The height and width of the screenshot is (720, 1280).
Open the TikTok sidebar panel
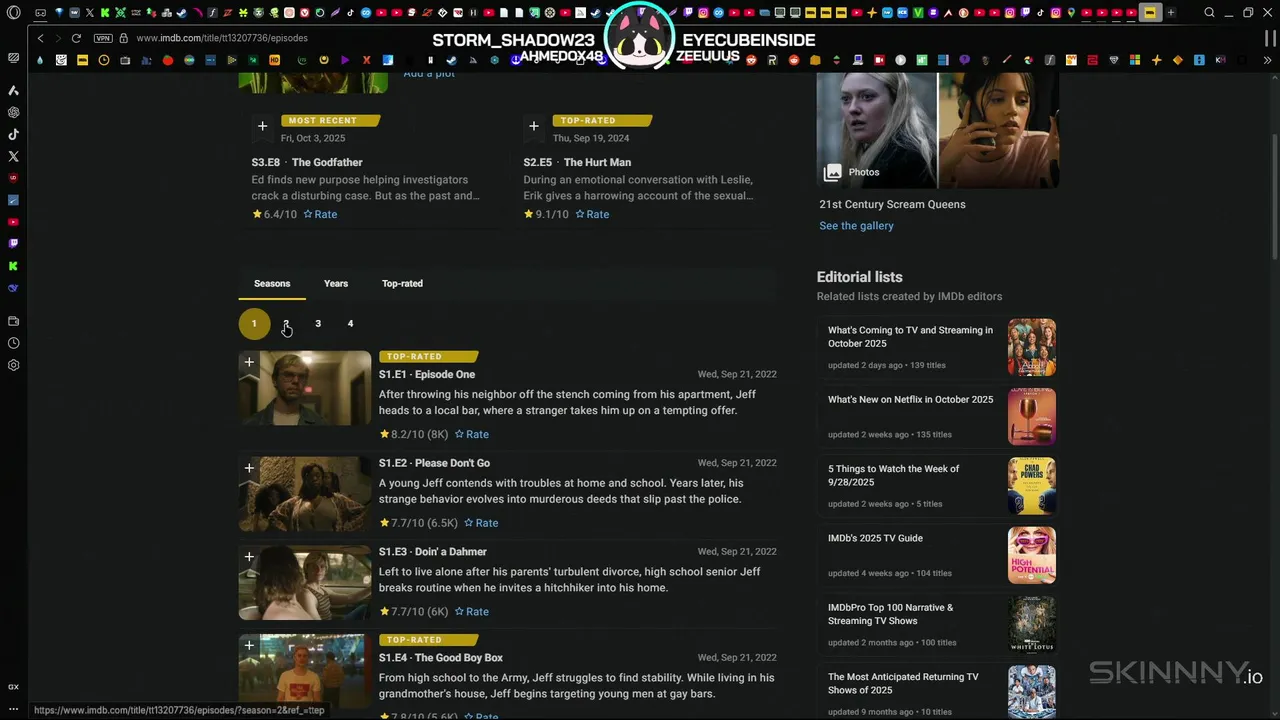click(x=13, y=134)
